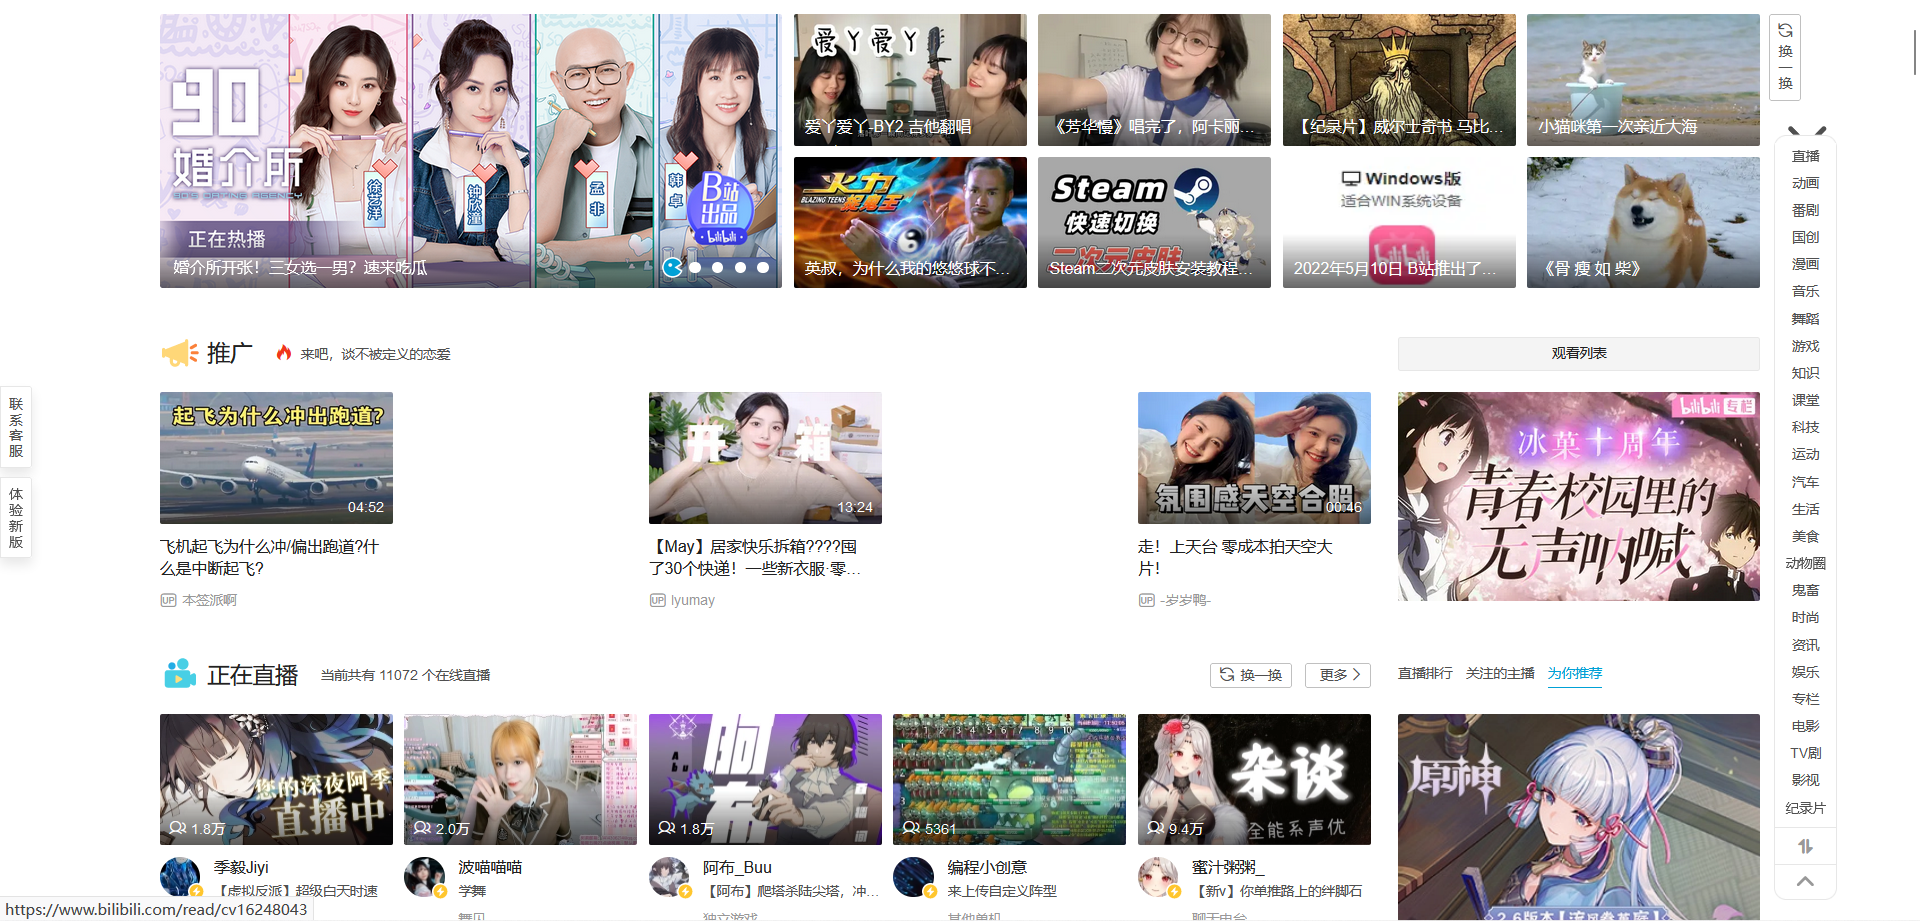Expand 更多 in the live section
This screenshot has width=1920, height=921.
tap(1338, 675)
